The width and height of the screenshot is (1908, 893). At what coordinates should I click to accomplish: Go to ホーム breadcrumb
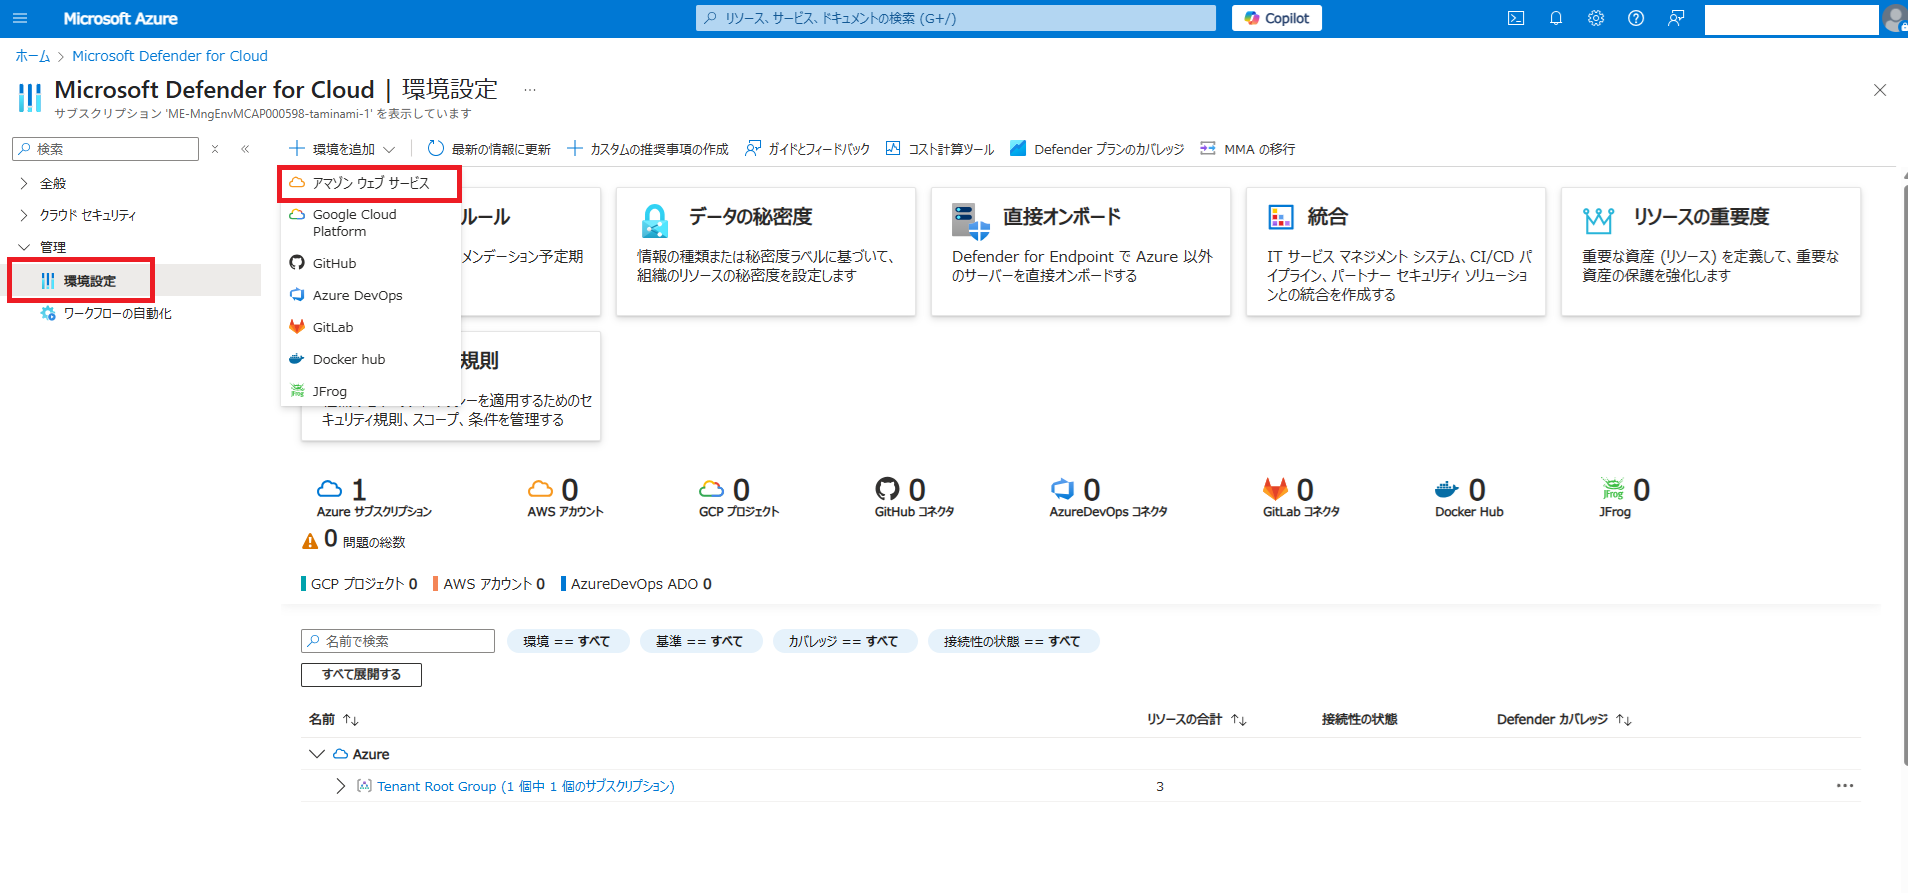tap(32, 56)
